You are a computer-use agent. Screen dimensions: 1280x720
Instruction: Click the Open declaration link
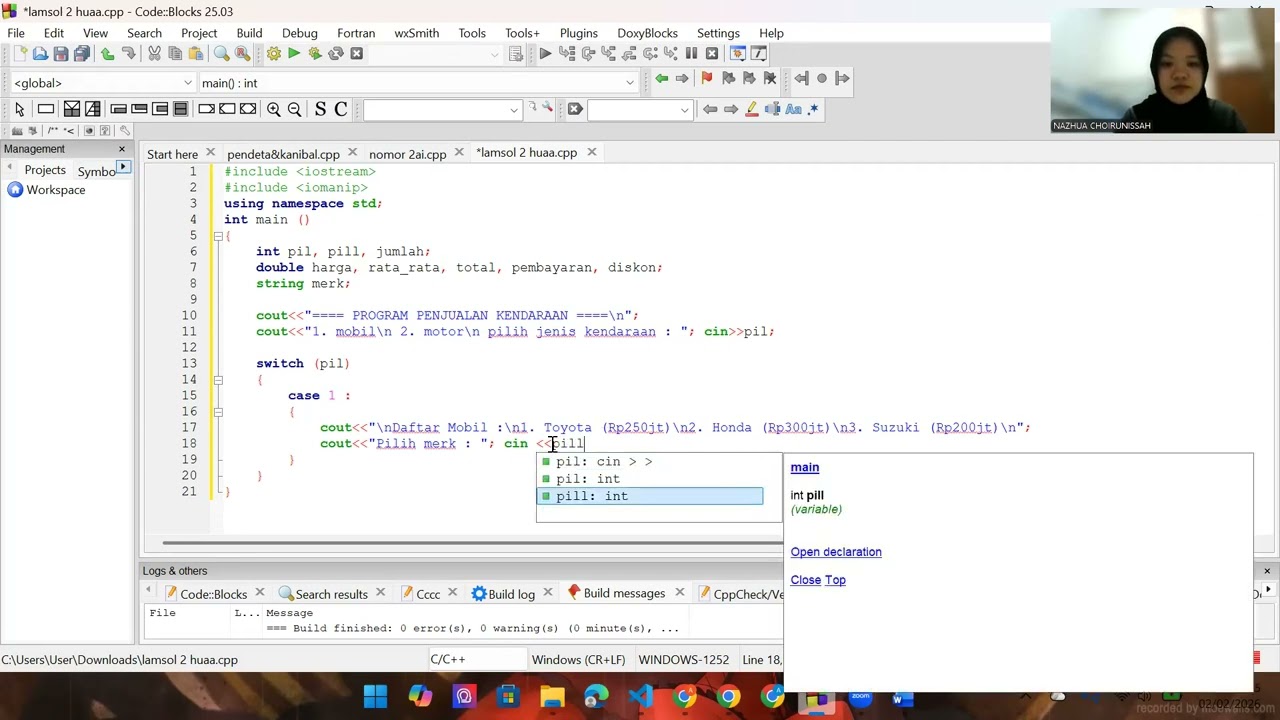(x=836, y=552)
